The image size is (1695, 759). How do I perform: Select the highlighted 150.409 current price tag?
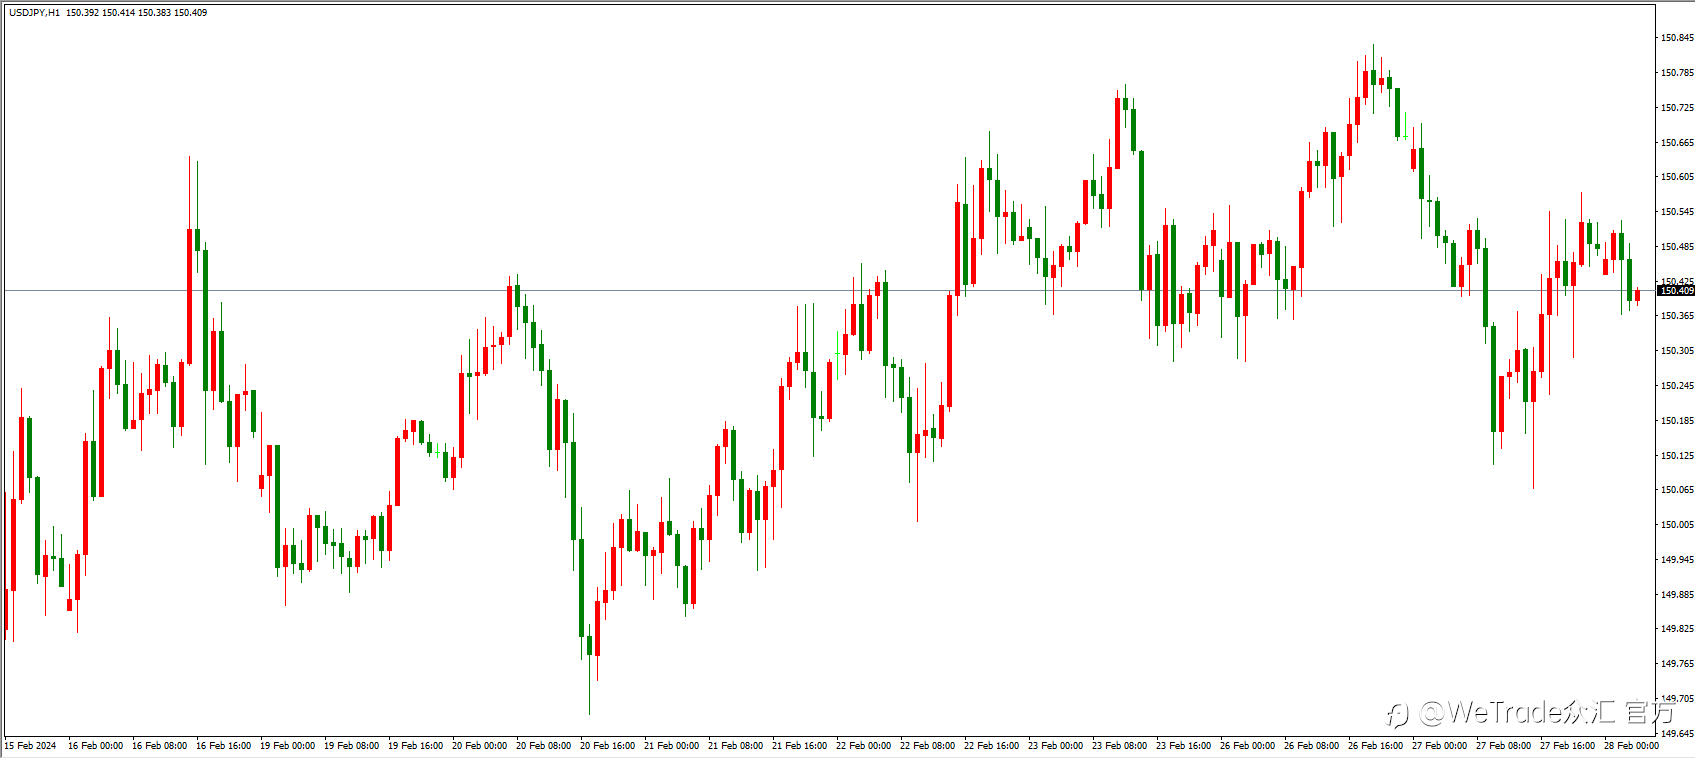pos(1676,291)
